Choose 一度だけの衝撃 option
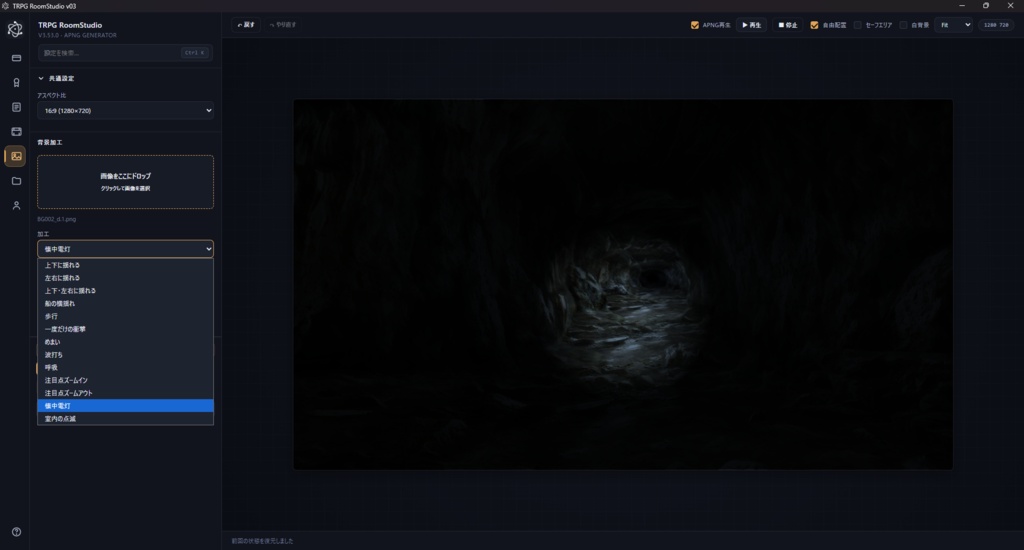1024x550 pixels. pos(125,329)
